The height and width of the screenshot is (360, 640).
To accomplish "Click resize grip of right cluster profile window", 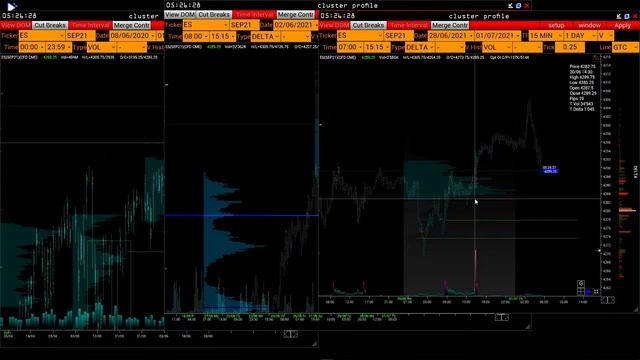I will [636, 310].
